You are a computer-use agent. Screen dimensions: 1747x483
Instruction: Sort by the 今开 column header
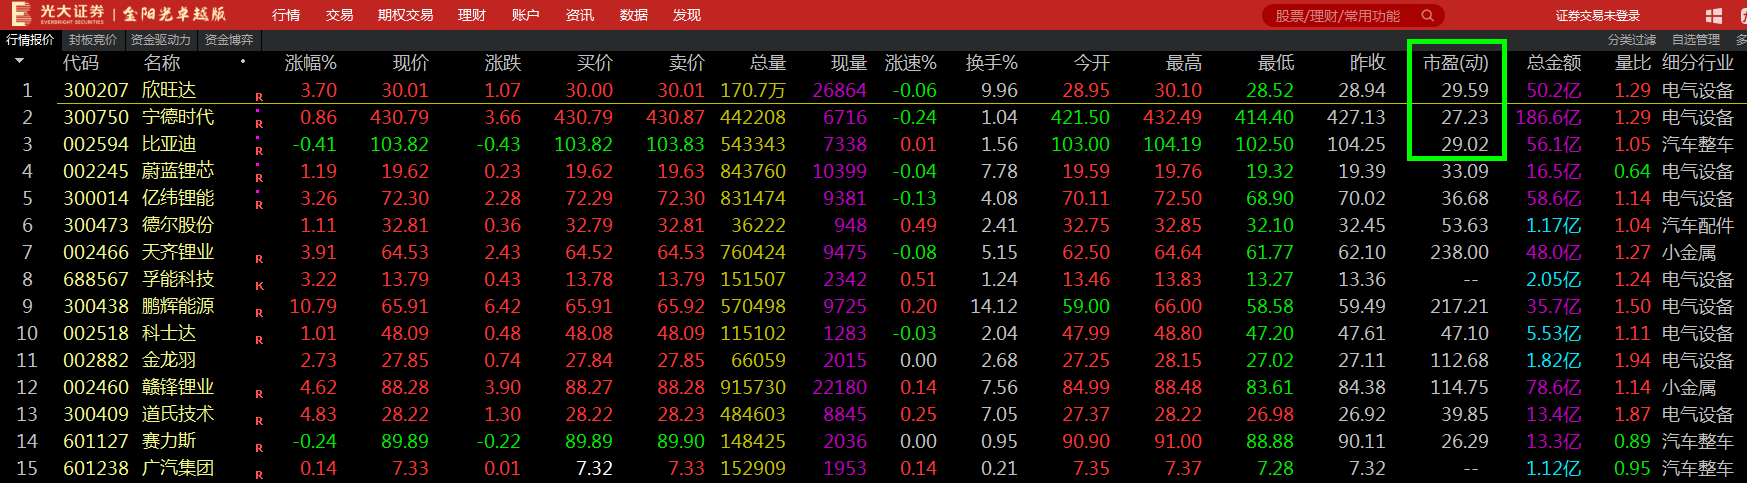[x=1091, y=63]
